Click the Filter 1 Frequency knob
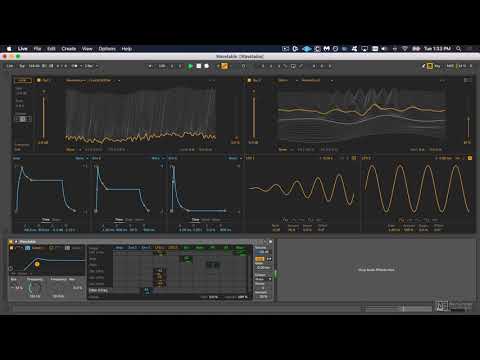The image size is (480, 360). click(x=34, y=288)
